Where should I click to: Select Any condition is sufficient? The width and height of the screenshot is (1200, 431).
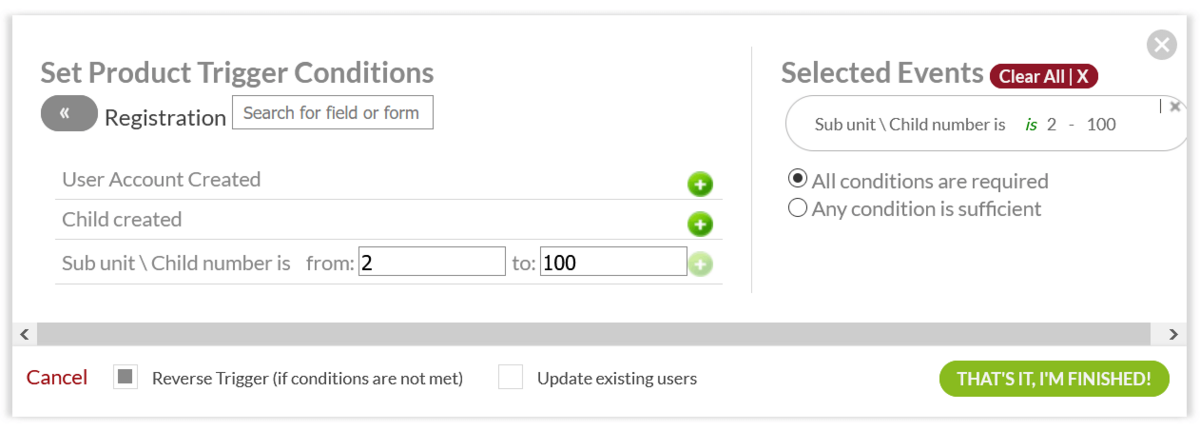click(x=798, y=208)
